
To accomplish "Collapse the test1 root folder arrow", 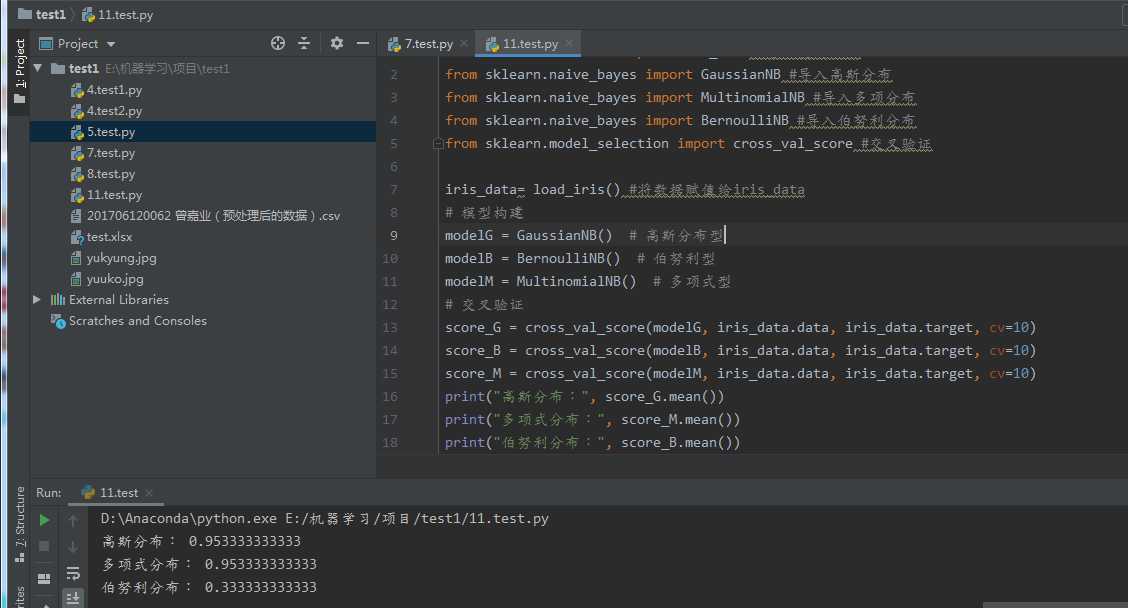I will 38,68.
